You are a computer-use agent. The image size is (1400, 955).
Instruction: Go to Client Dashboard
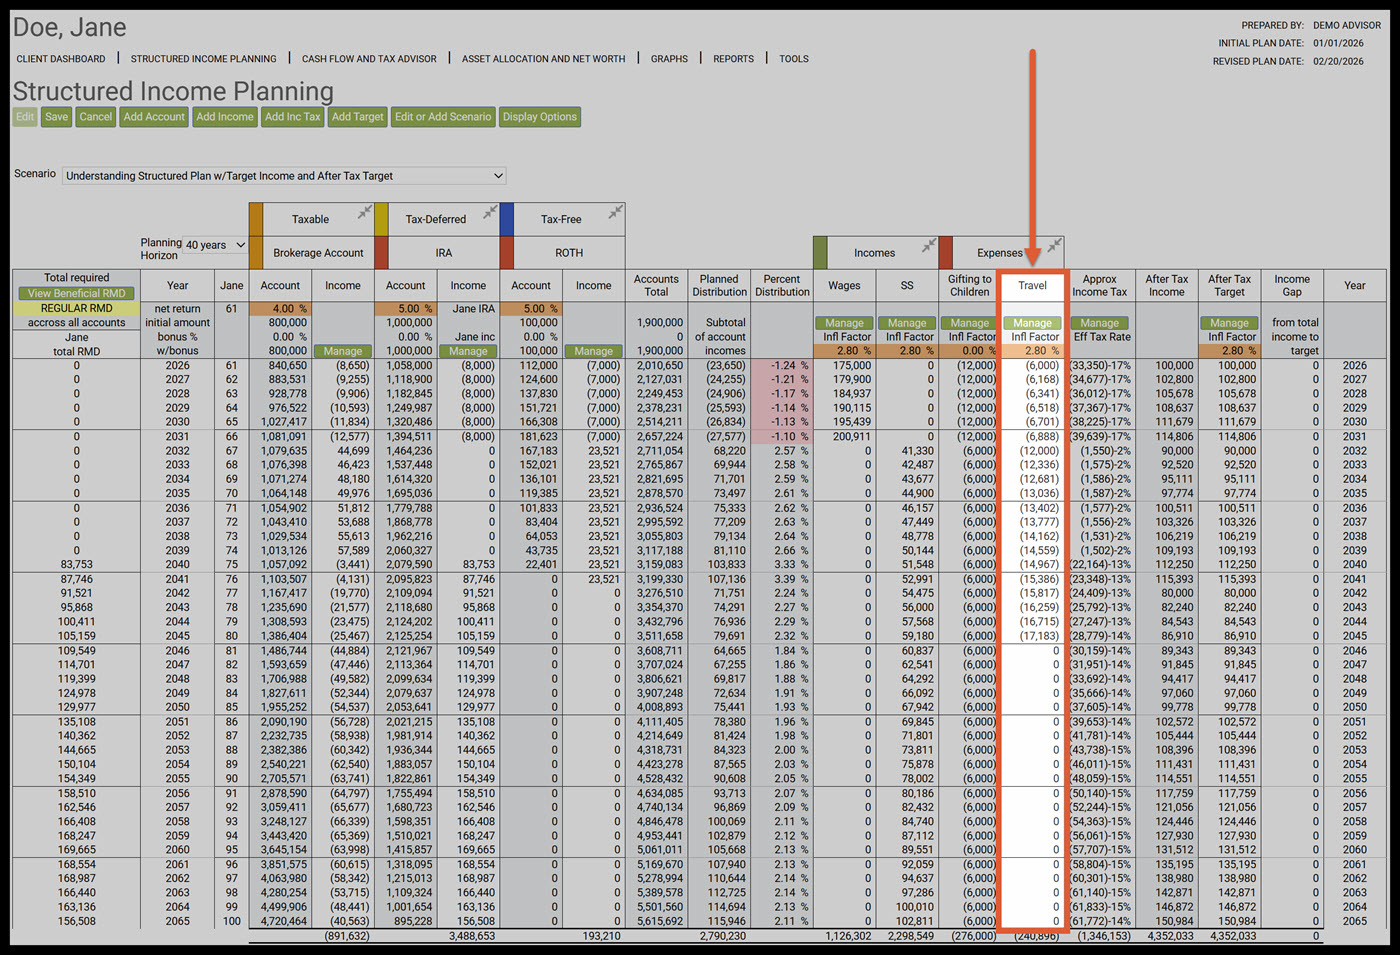(61, 59)
